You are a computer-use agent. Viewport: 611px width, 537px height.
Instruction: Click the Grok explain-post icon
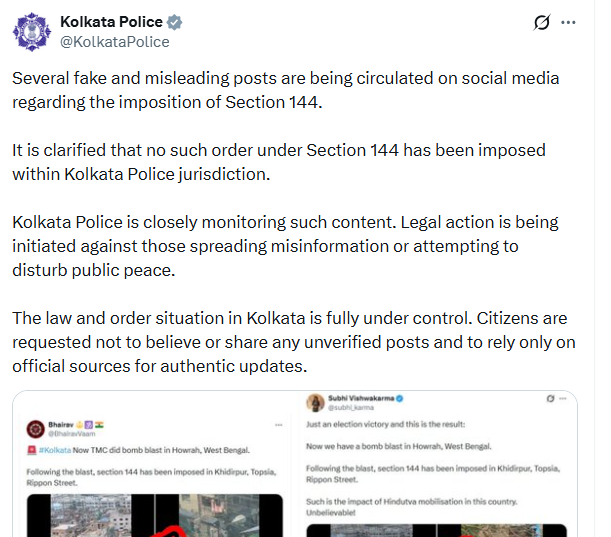[x=542, y=22]
